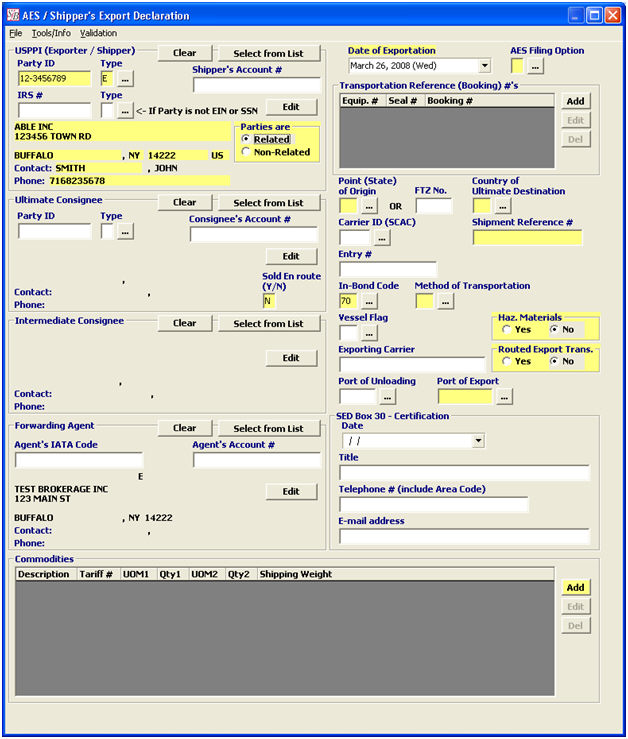Screen dimensions: 628x739
Task: Open Country of Ultimate Destination lookup
Action: [x=503, y=206]
